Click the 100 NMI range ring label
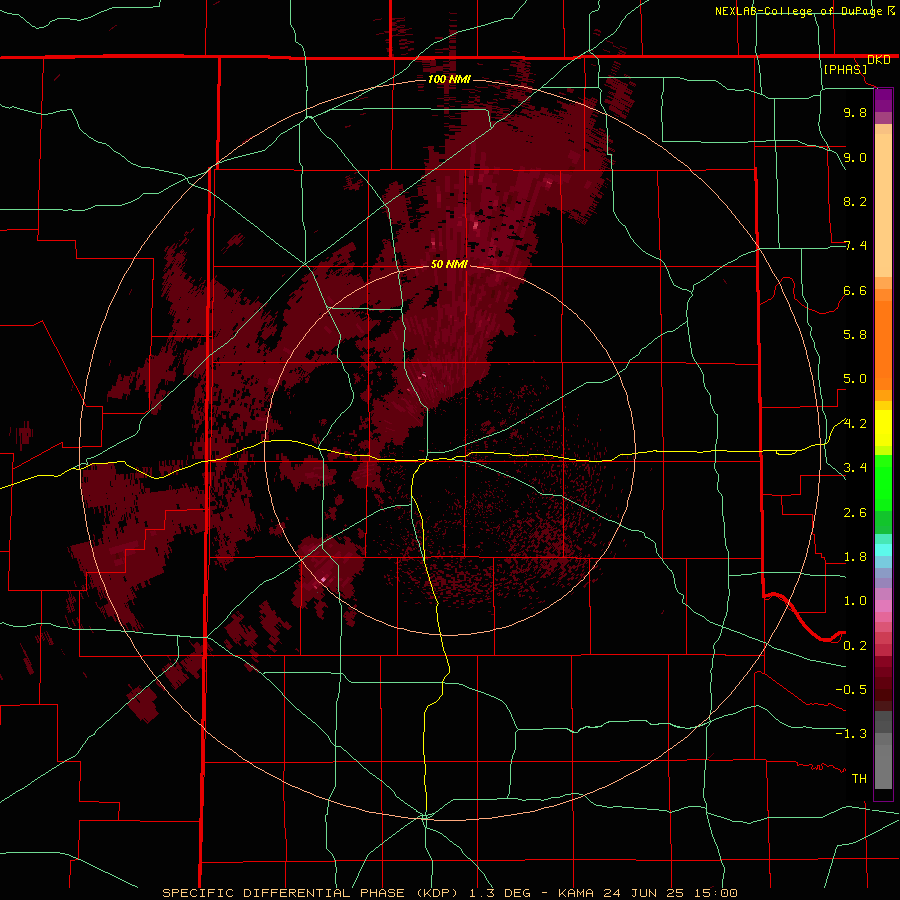This screenshot has width=900, height=900. tap(449, 79)
